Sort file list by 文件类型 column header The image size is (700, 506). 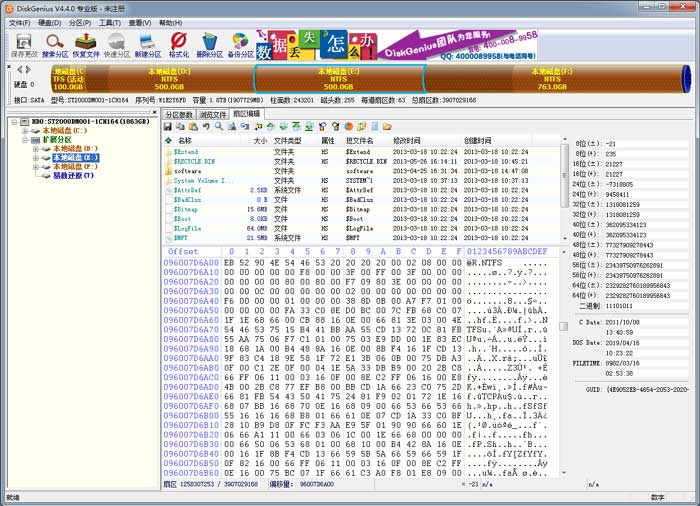[x=288, y=141]
